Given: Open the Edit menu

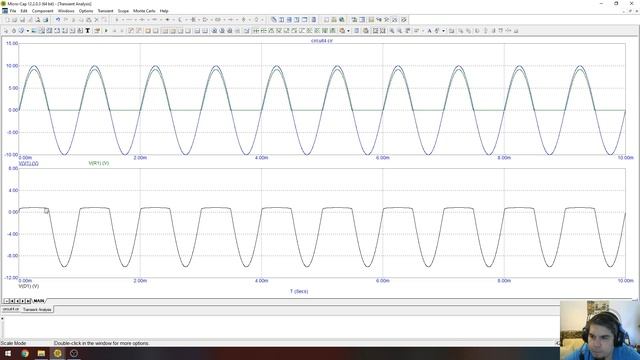Looking at the screenshot, I should tap(24, 11).
